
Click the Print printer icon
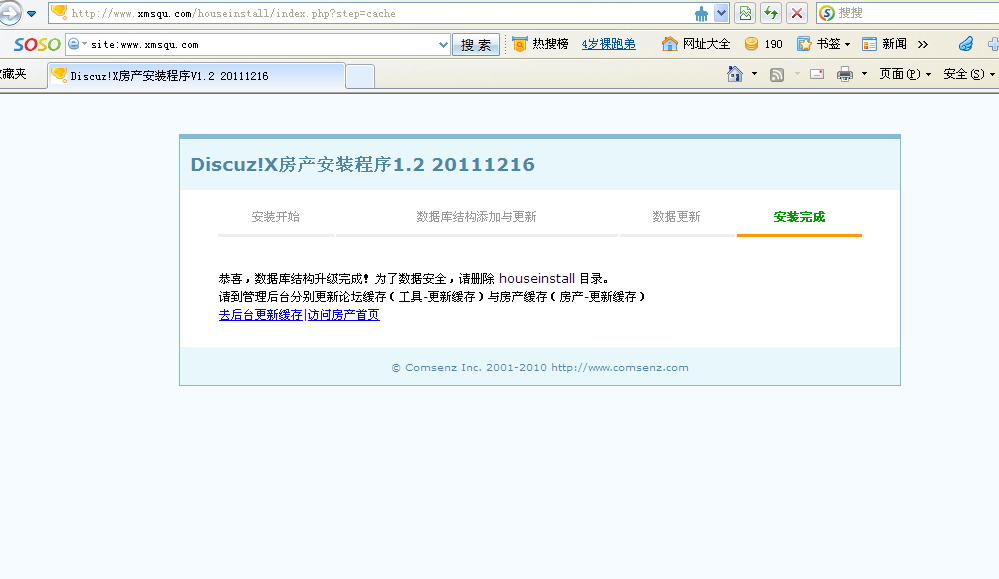[x=845, y=75]
